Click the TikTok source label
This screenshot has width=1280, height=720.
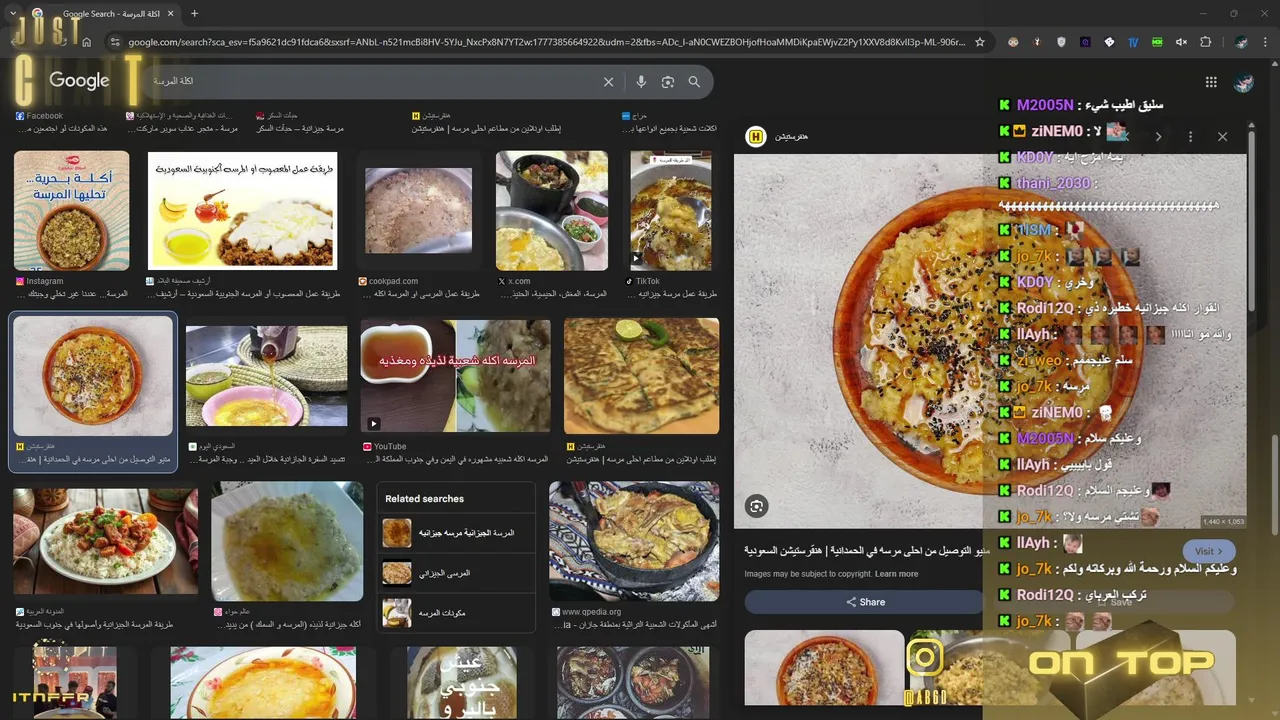tap(647, 281)
